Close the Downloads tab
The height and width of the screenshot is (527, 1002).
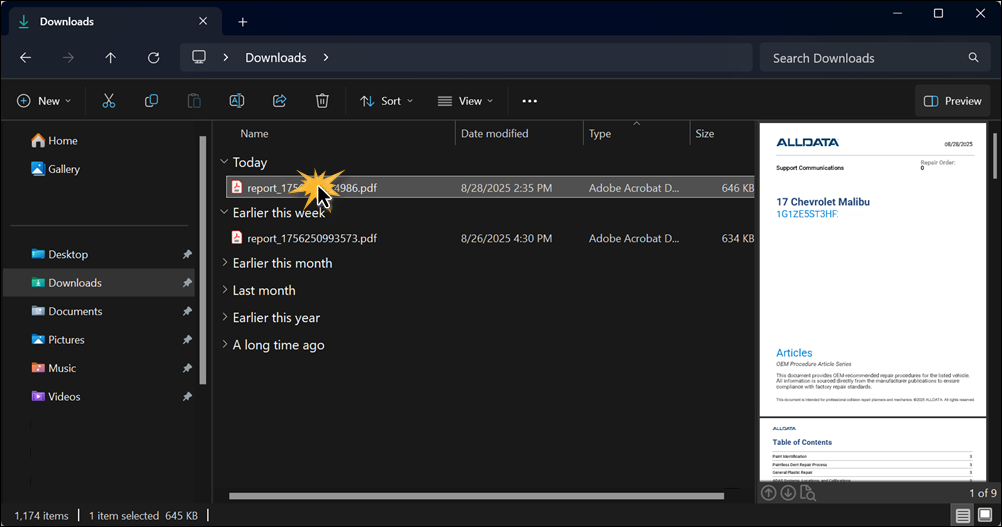(203, 21)
